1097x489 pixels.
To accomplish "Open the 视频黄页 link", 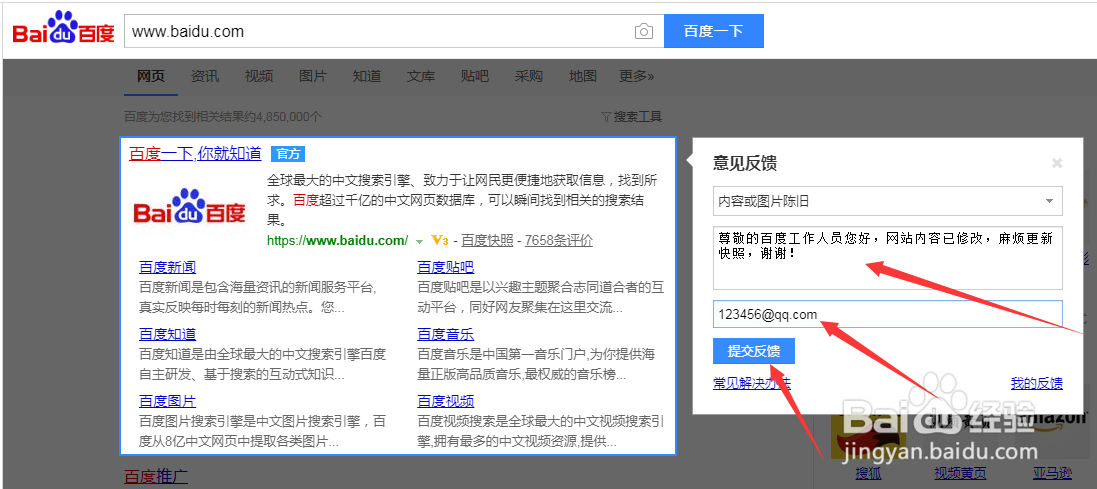I will 960,474.
